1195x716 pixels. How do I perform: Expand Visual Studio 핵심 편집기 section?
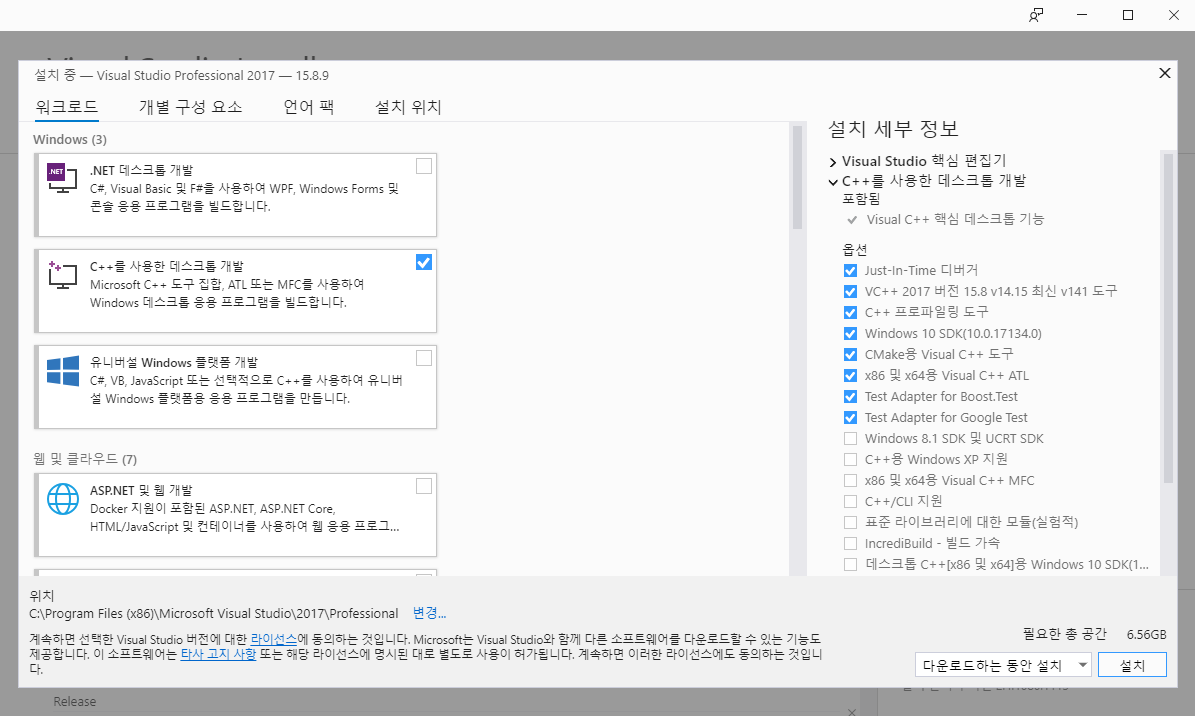pos(833,162)
